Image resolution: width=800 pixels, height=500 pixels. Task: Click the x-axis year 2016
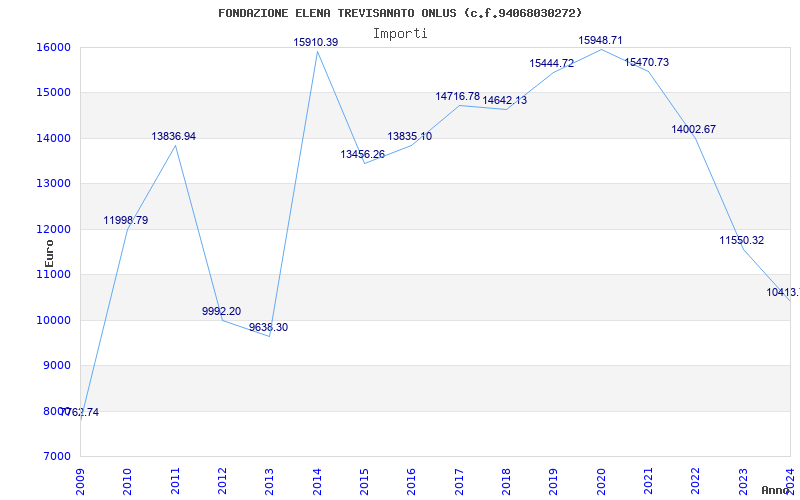(x=411, y=482)
